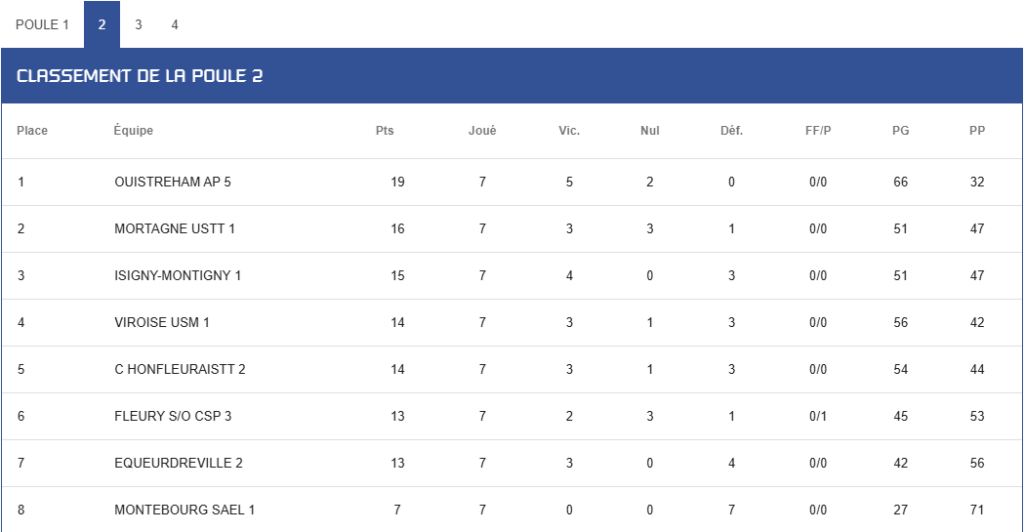Choose C HONFLEURAISTT 2 team
1024x532 pixels.
[x=180, y=369]
